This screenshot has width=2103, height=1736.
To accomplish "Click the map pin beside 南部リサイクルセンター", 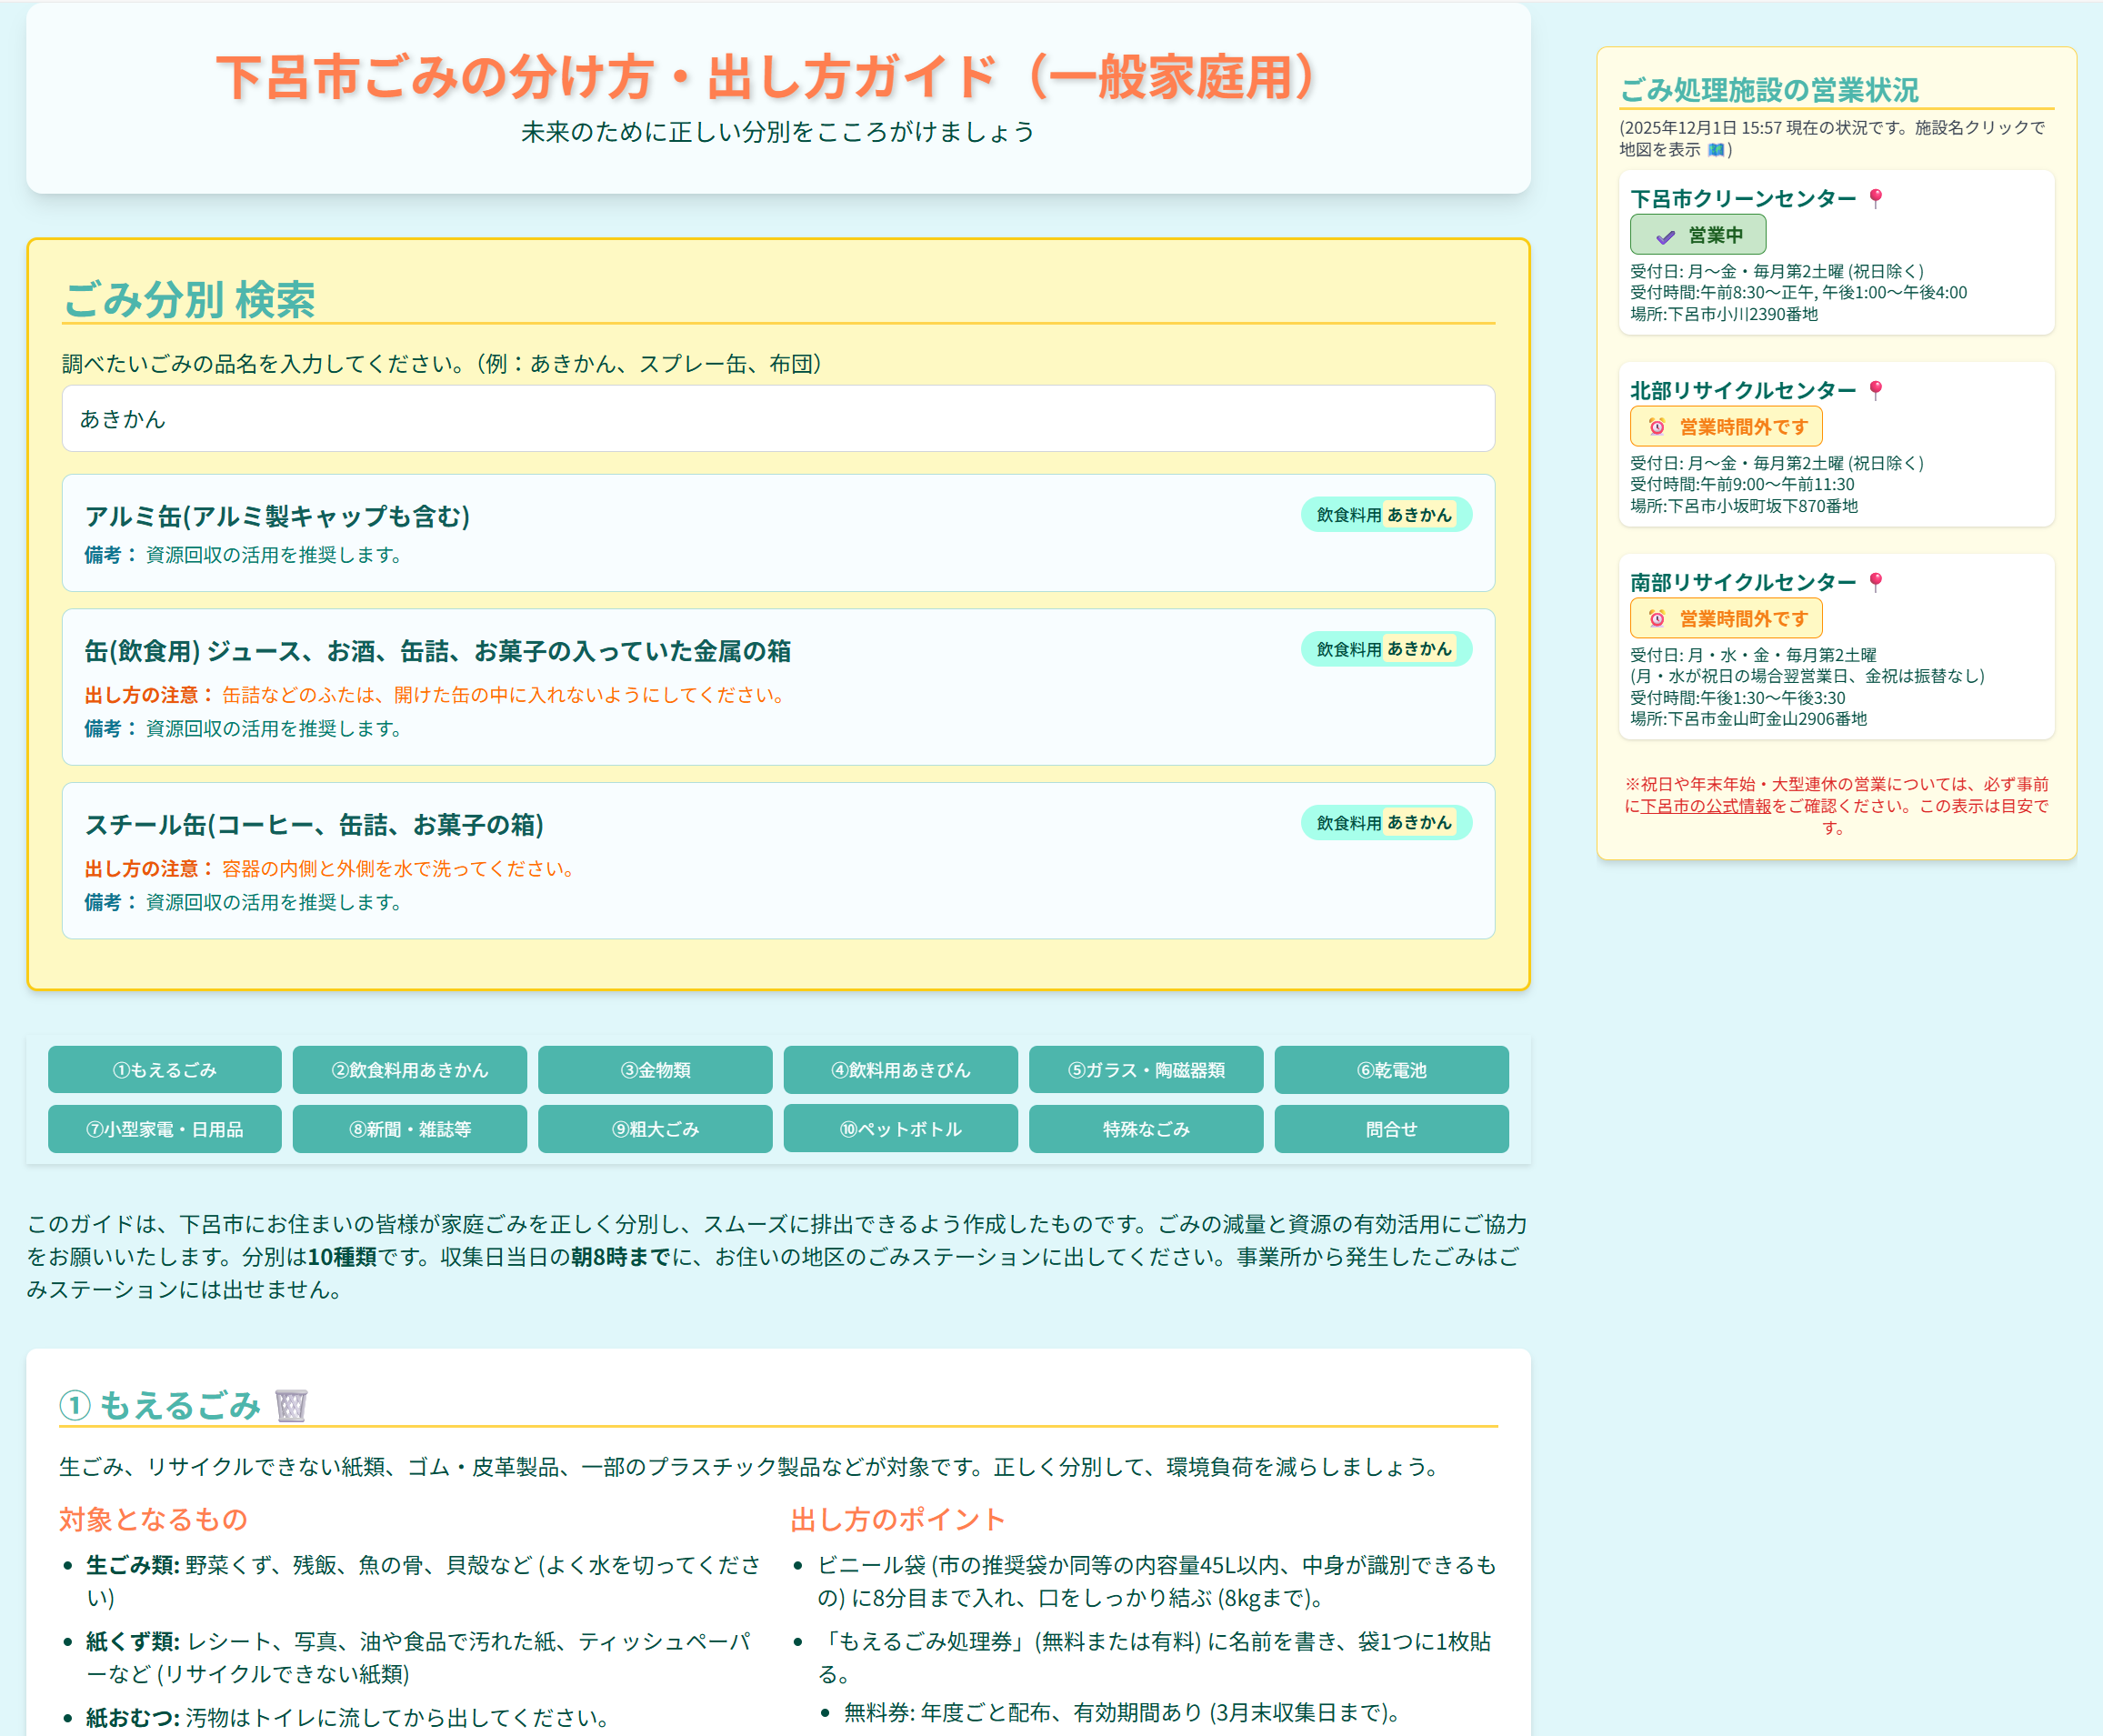I will coord(1877,581).
